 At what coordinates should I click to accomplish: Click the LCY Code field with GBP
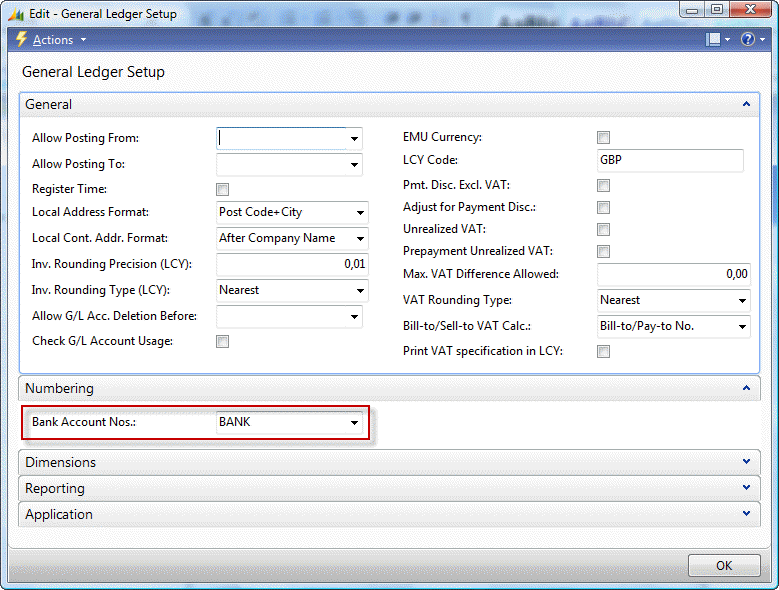tap(670, 160)
